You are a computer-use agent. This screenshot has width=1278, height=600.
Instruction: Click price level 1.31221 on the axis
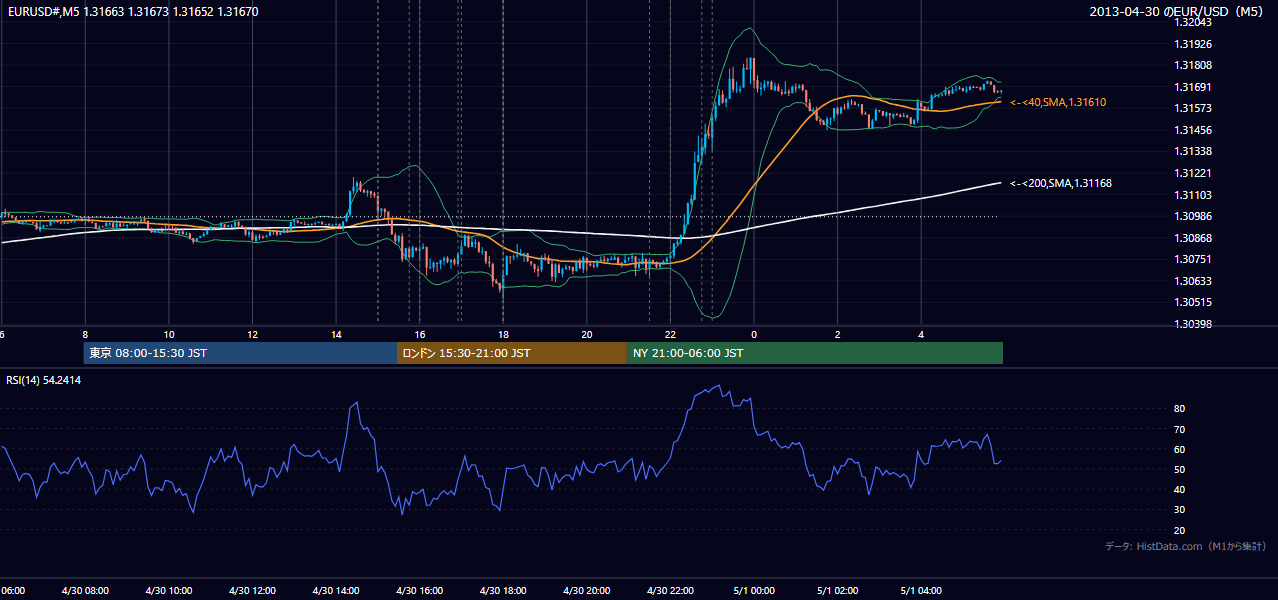click(x=1193, y=173)
